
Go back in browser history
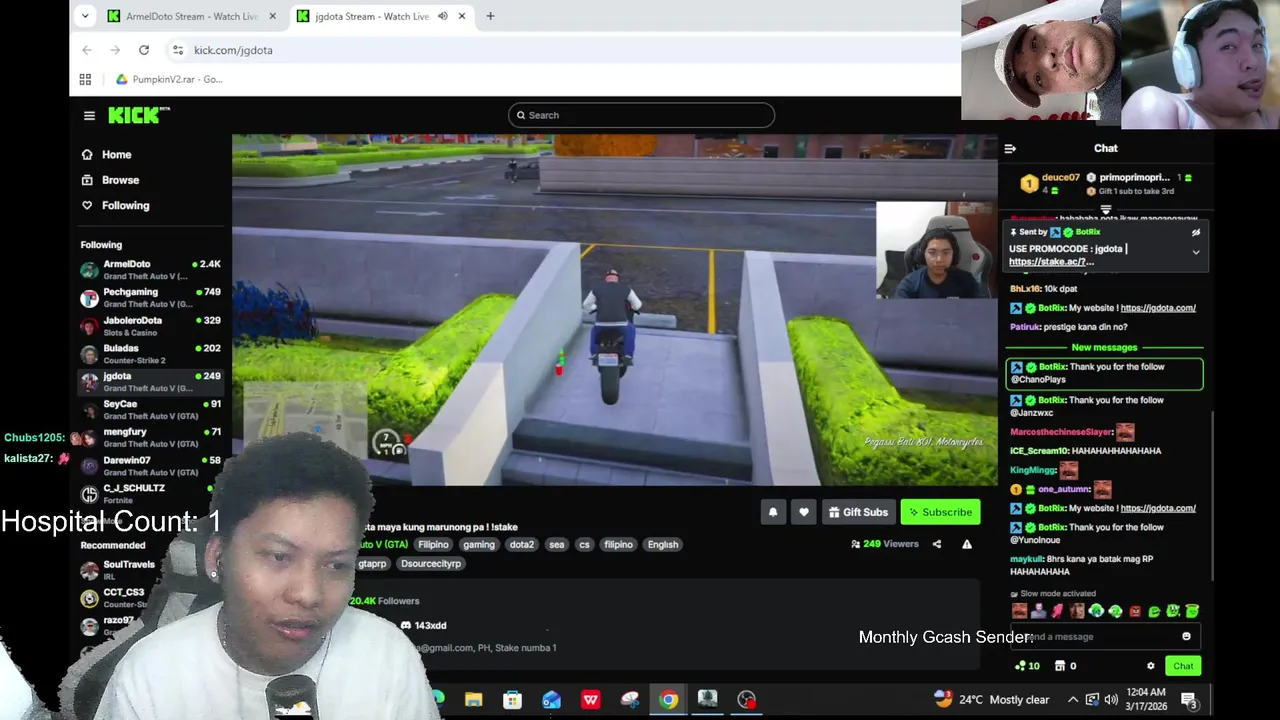tap(87, 50)
